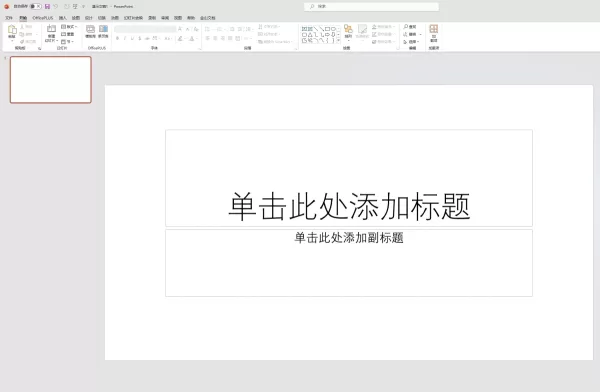Select the Text Box shape in gallery

305,29
